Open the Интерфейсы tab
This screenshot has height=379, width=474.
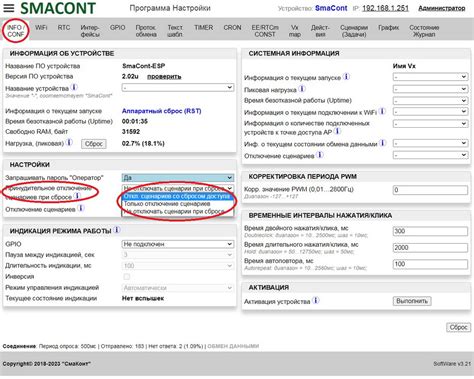tap(90, 31)
